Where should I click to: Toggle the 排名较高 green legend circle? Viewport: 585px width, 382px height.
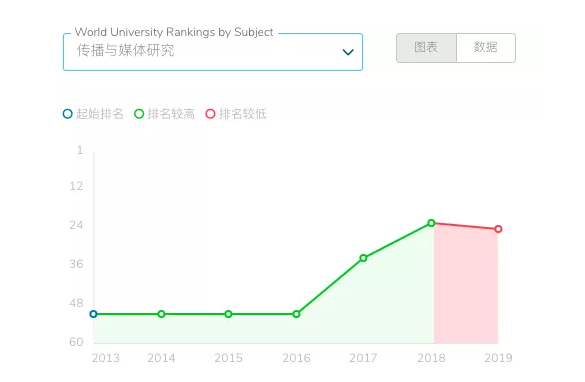click(x=139, y=114)
